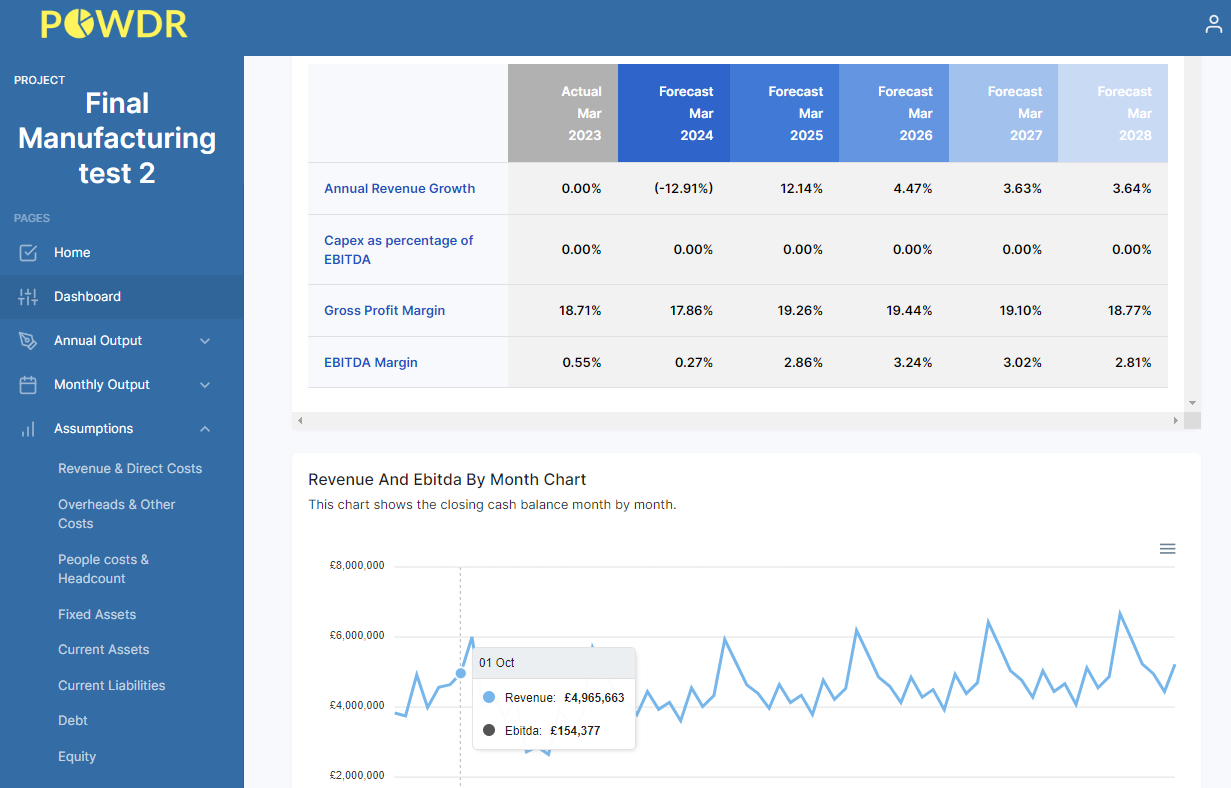Viewport: 1231px width, 788px height.
Task: Select the Assumptions bar-chart icon
Action: click(26, 428)
